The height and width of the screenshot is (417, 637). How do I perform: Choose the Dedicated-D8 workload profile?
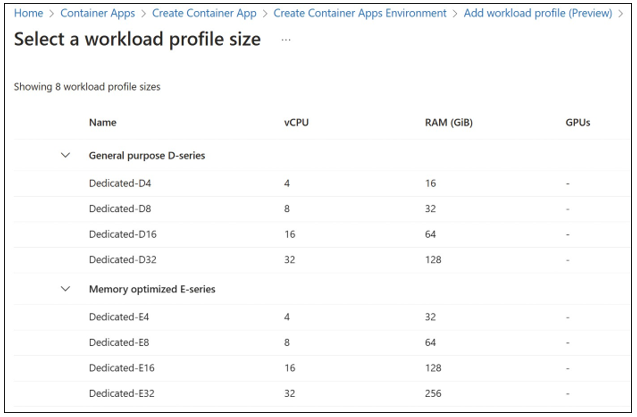322,209
